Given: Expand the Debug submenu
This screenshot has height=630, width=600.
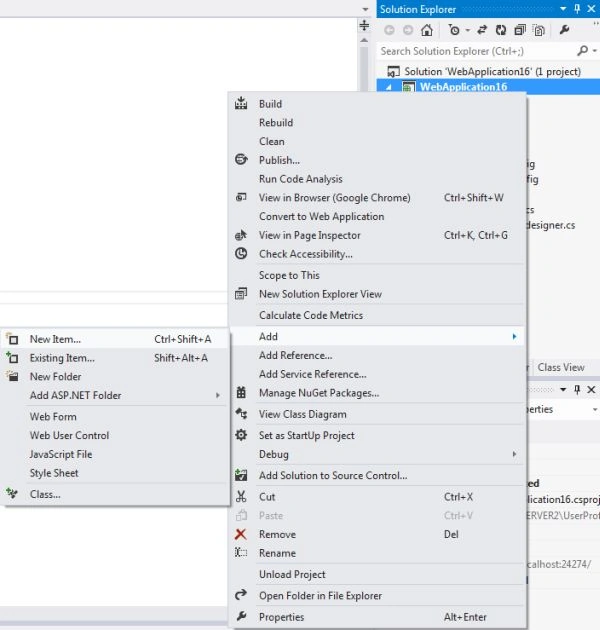Looking at the screenshot, I should tap(377, 454).
